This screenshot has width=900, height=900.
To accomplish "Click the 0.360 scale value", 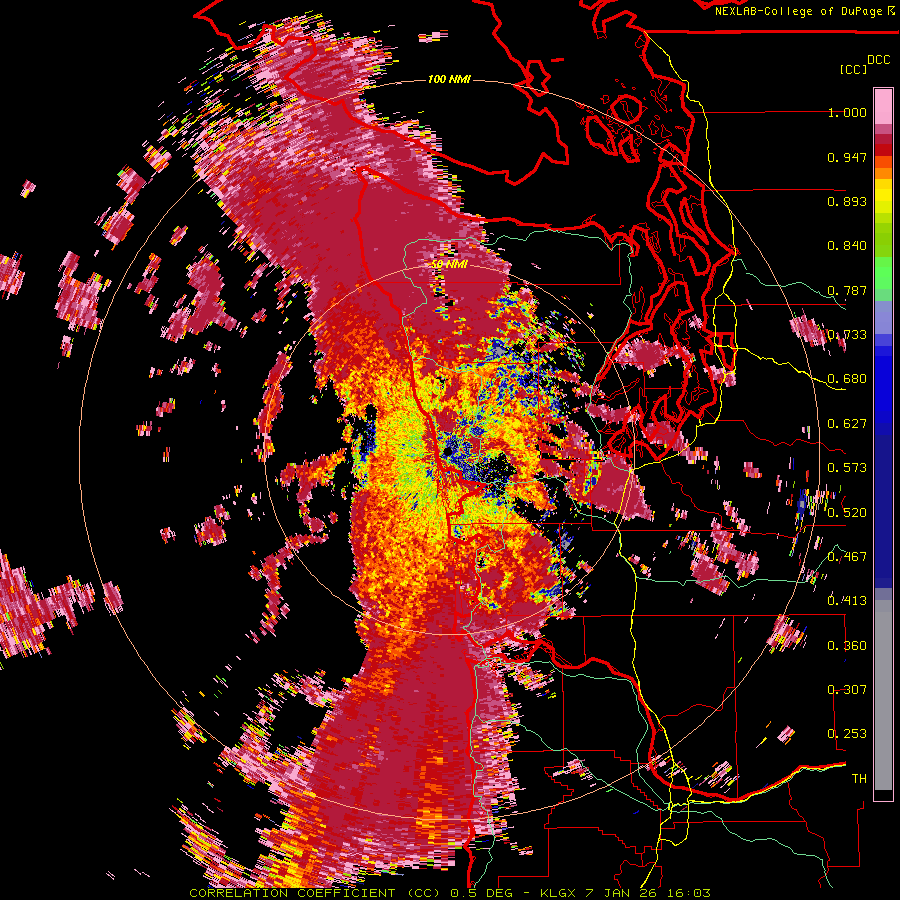I will pos(847,646).
